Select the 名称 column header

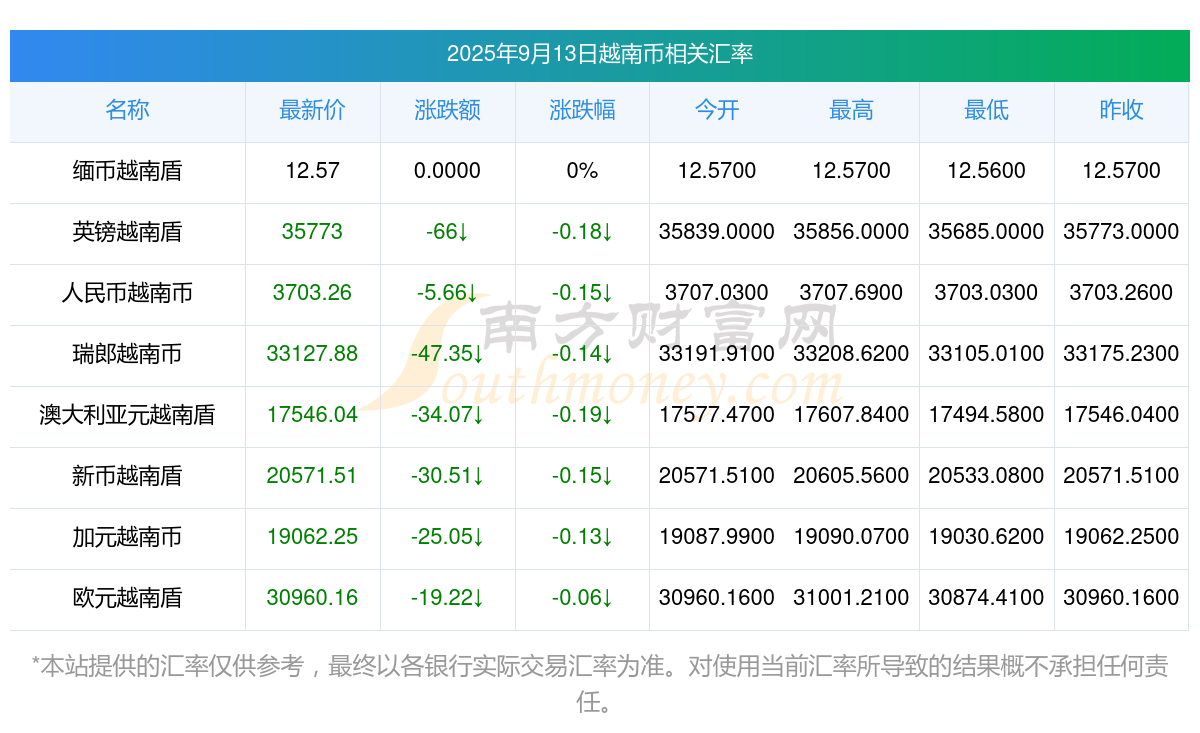tap(127, 111)
